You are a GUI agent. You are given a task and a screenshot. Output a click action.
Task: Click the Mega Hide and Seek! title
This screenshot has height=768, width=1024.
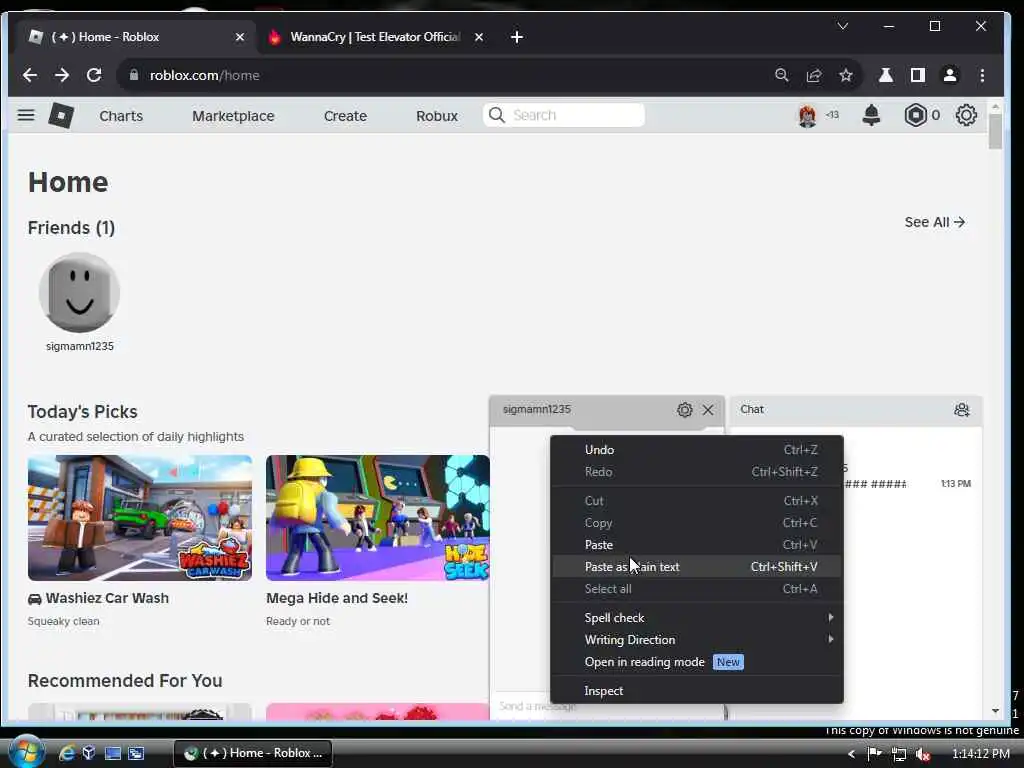(337, 598)
